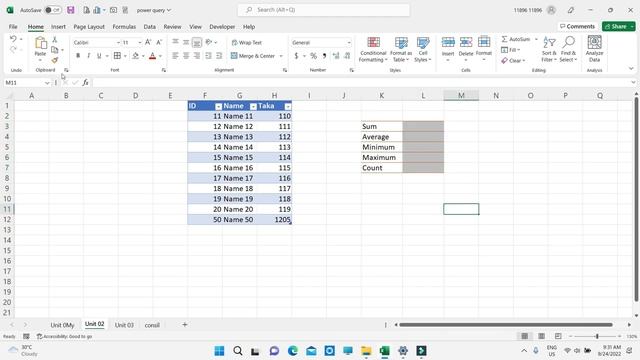Click the Save icon in title bar

(71, 10)
